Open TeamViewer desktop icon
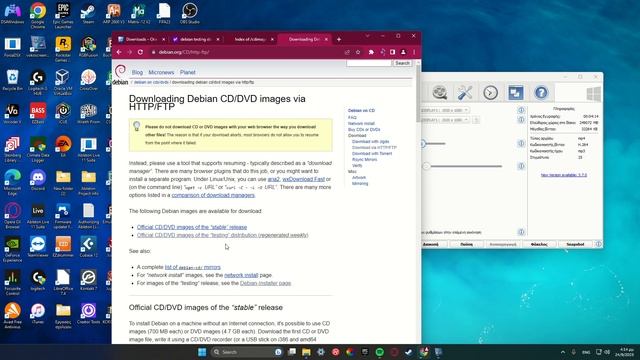The height and width of the screenshot is (360, 640). 38,247
